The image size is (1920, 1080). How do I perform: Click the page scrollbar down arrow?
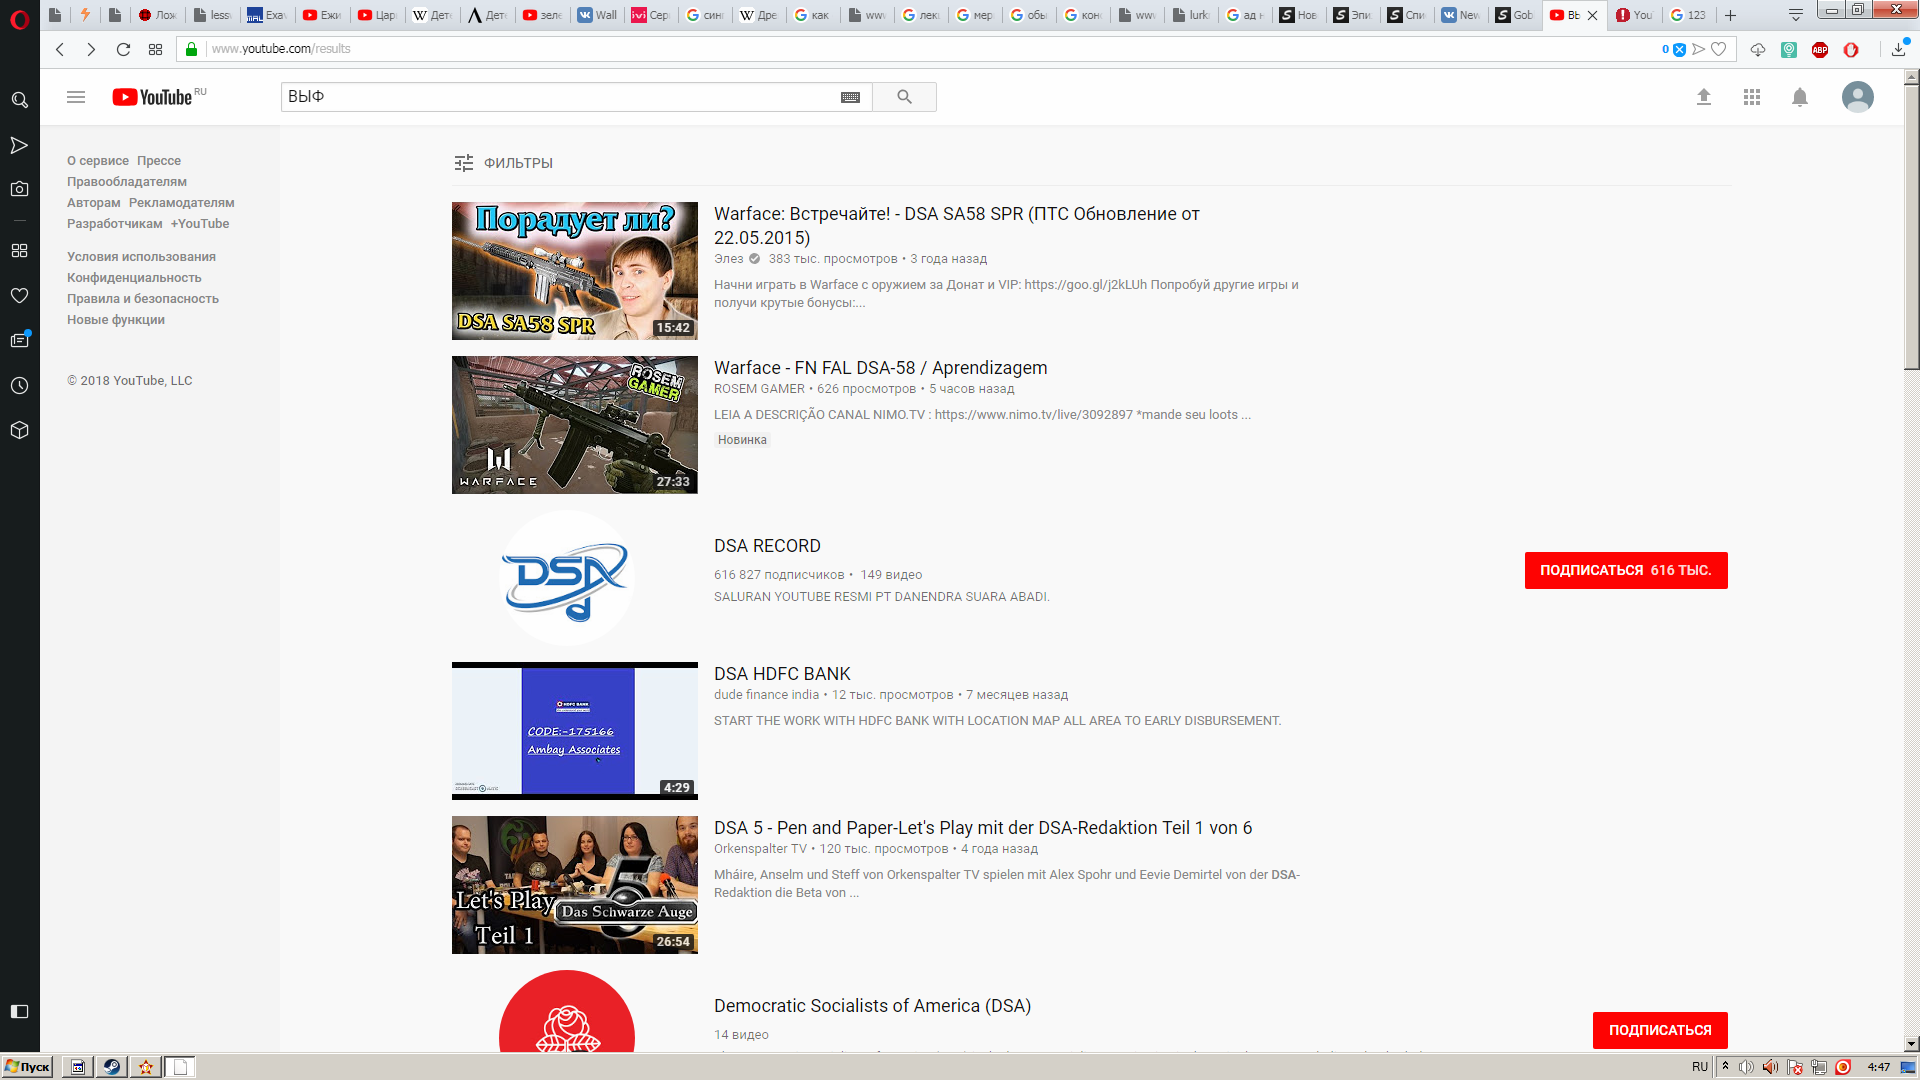[x=1911, y=1044]
